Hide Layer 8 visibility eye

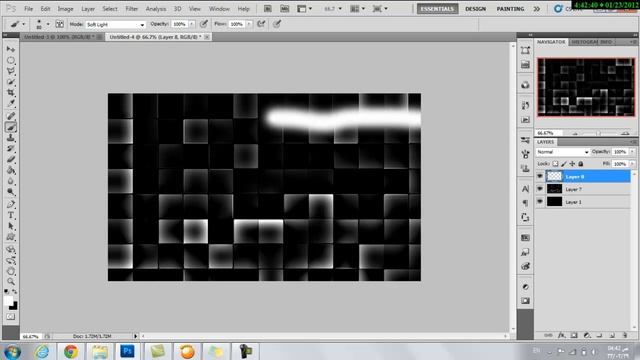pyautogui.click(x=540, y=176)
